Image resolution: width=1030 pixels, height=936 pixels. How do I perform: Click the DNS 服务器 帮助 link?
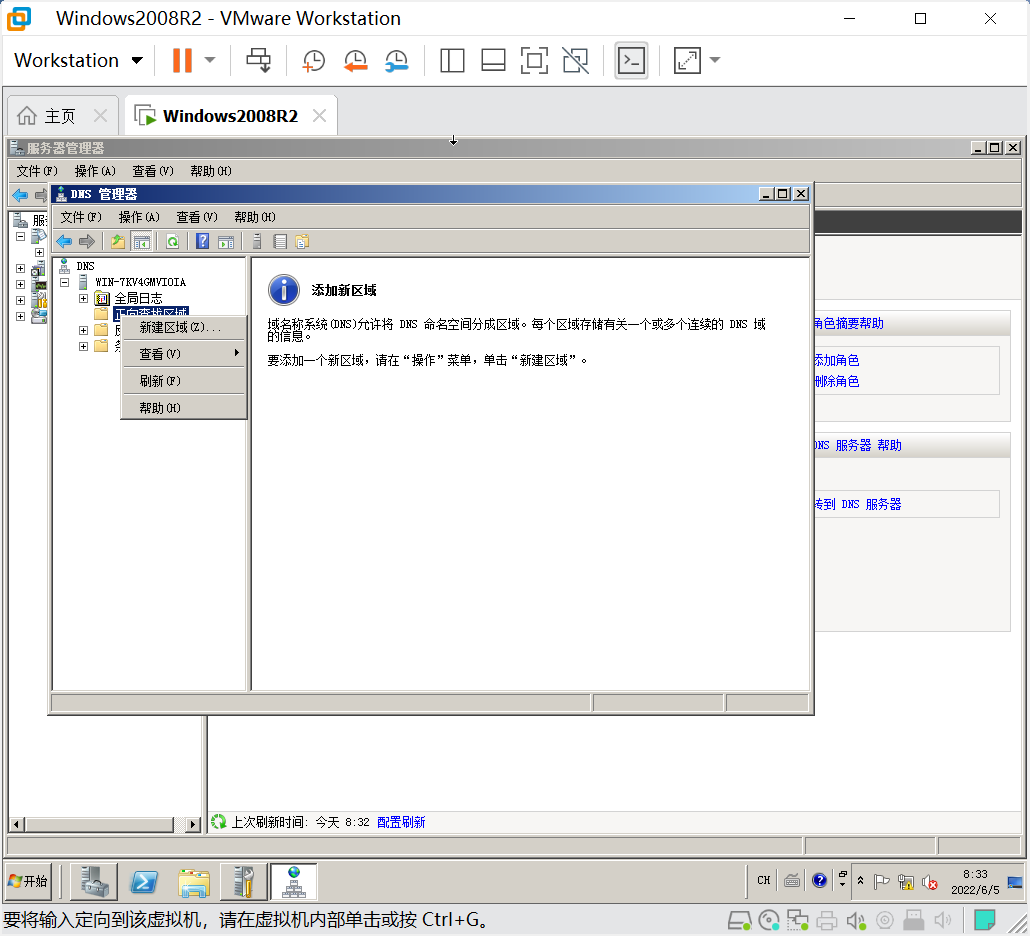click(x=858, y=445)
